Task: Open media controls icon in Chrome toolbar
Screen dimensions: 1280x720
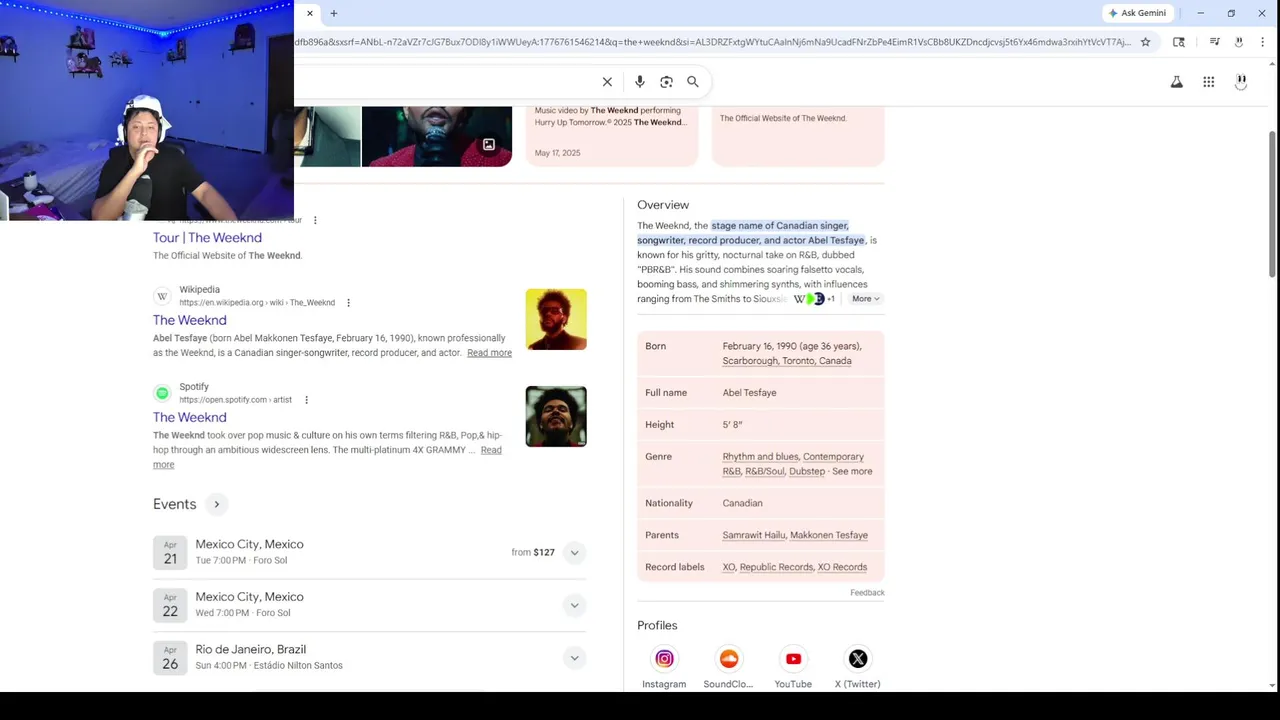Action: coord(1214,42)
